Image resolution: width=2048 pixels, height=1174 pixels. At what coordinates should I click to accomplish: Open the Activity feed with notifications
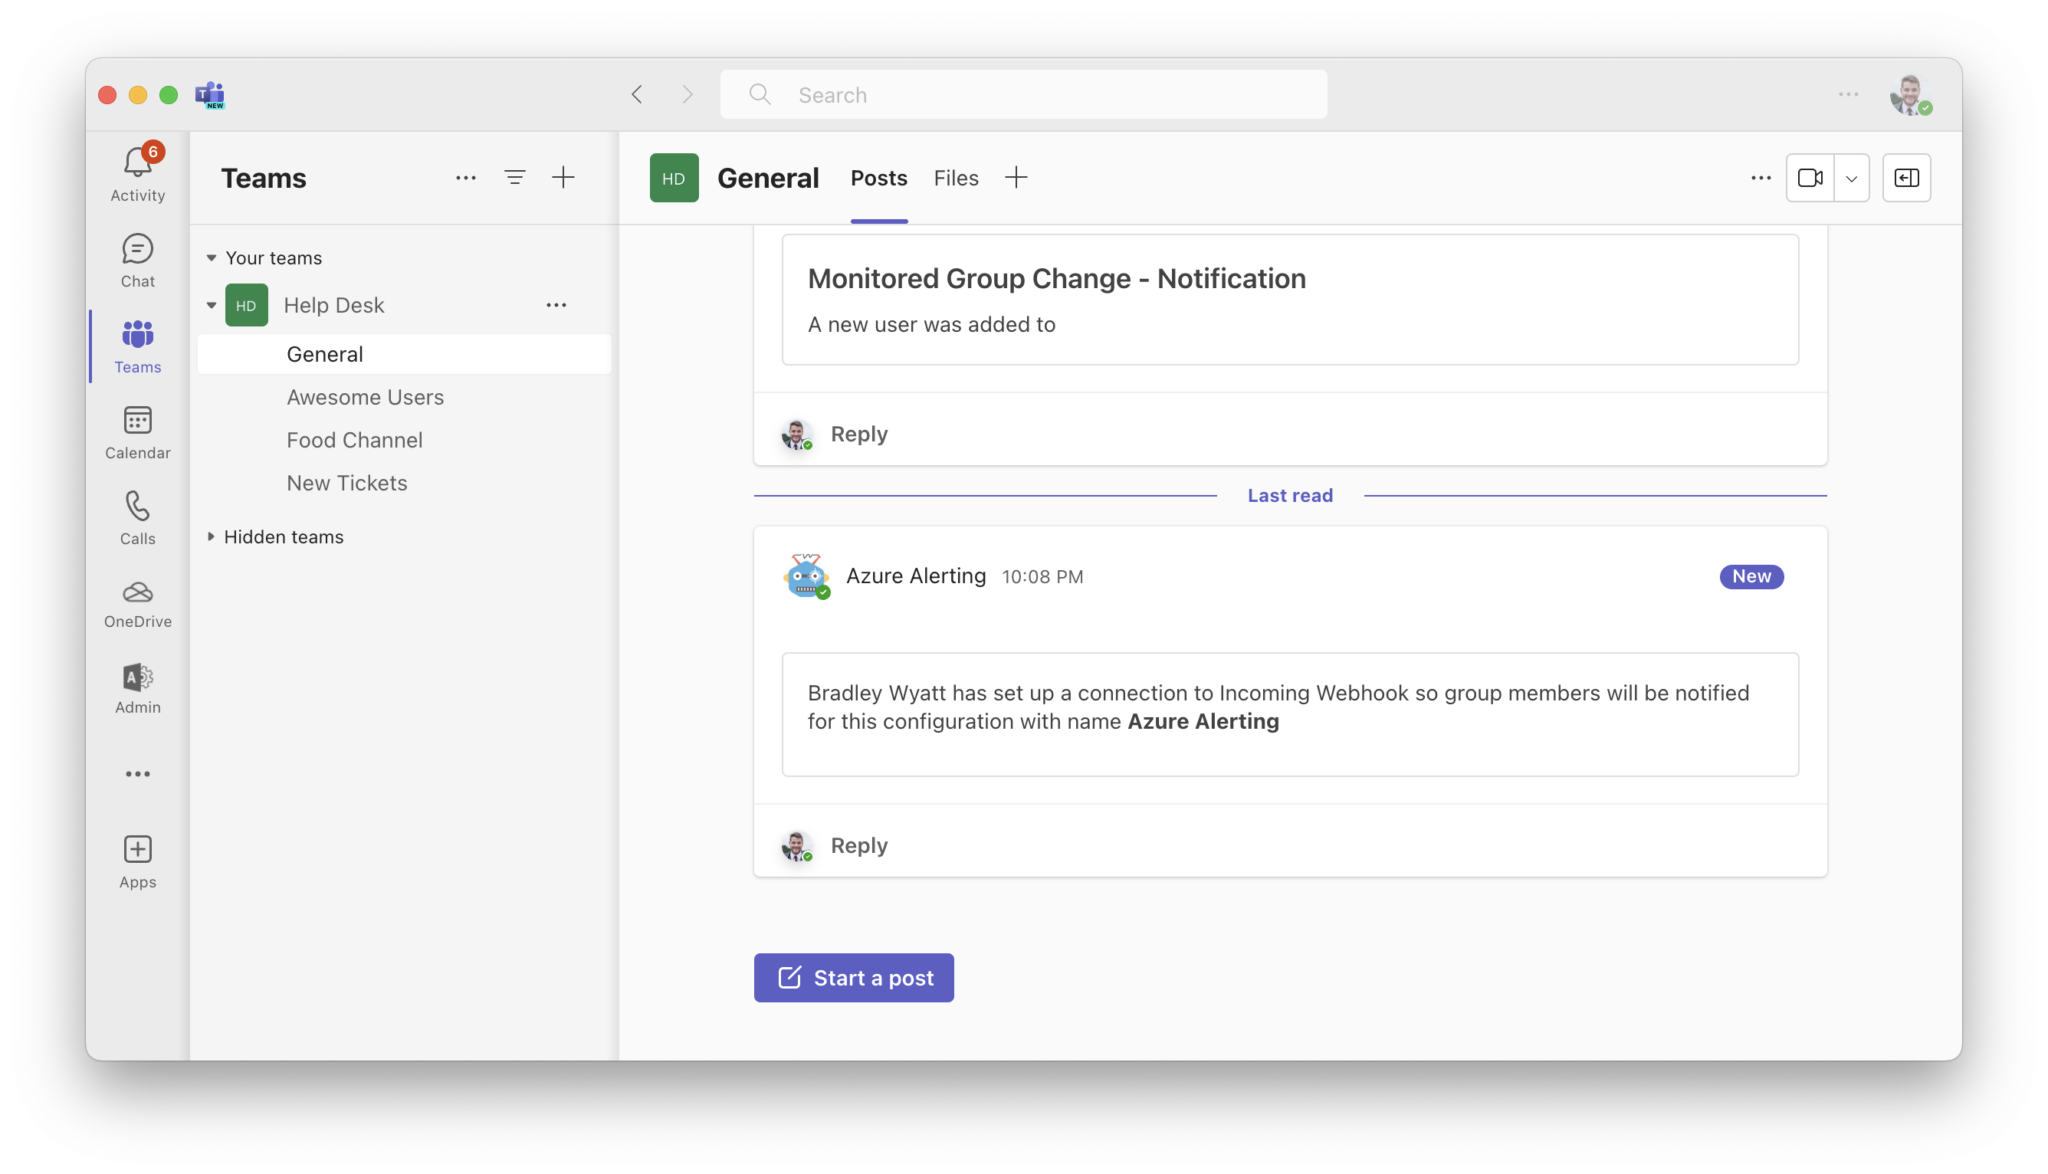tap(138, 172)
